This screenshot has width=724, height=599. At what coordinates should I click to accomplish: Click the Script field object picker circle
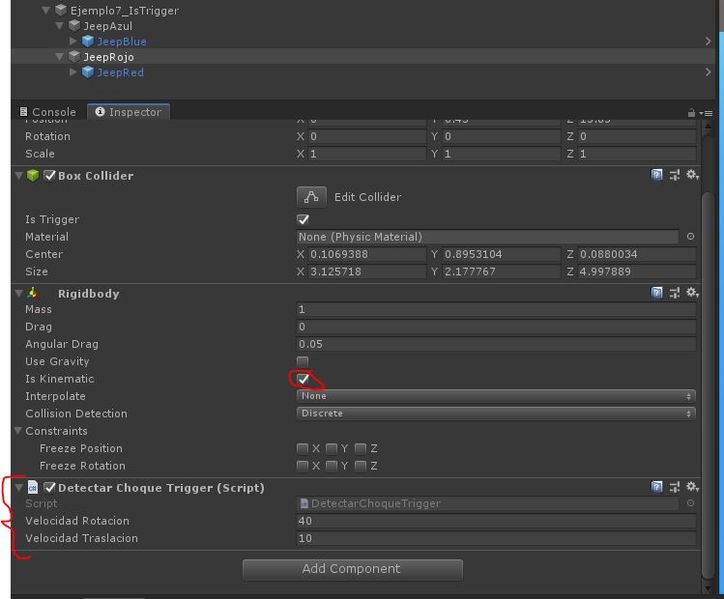[690, 503]
